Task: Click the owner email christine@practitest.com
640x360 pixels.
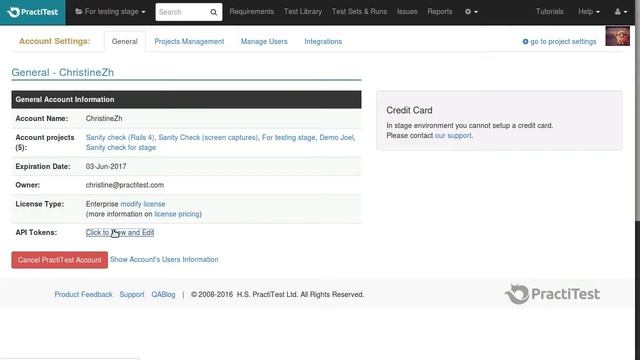Action: [125, 185]
